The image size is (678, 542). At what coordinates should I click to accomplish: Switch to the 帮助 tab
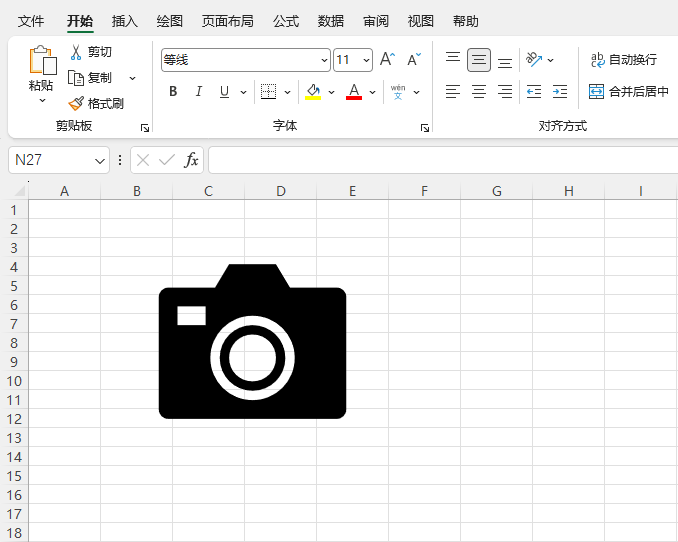(x=466, y=21)
